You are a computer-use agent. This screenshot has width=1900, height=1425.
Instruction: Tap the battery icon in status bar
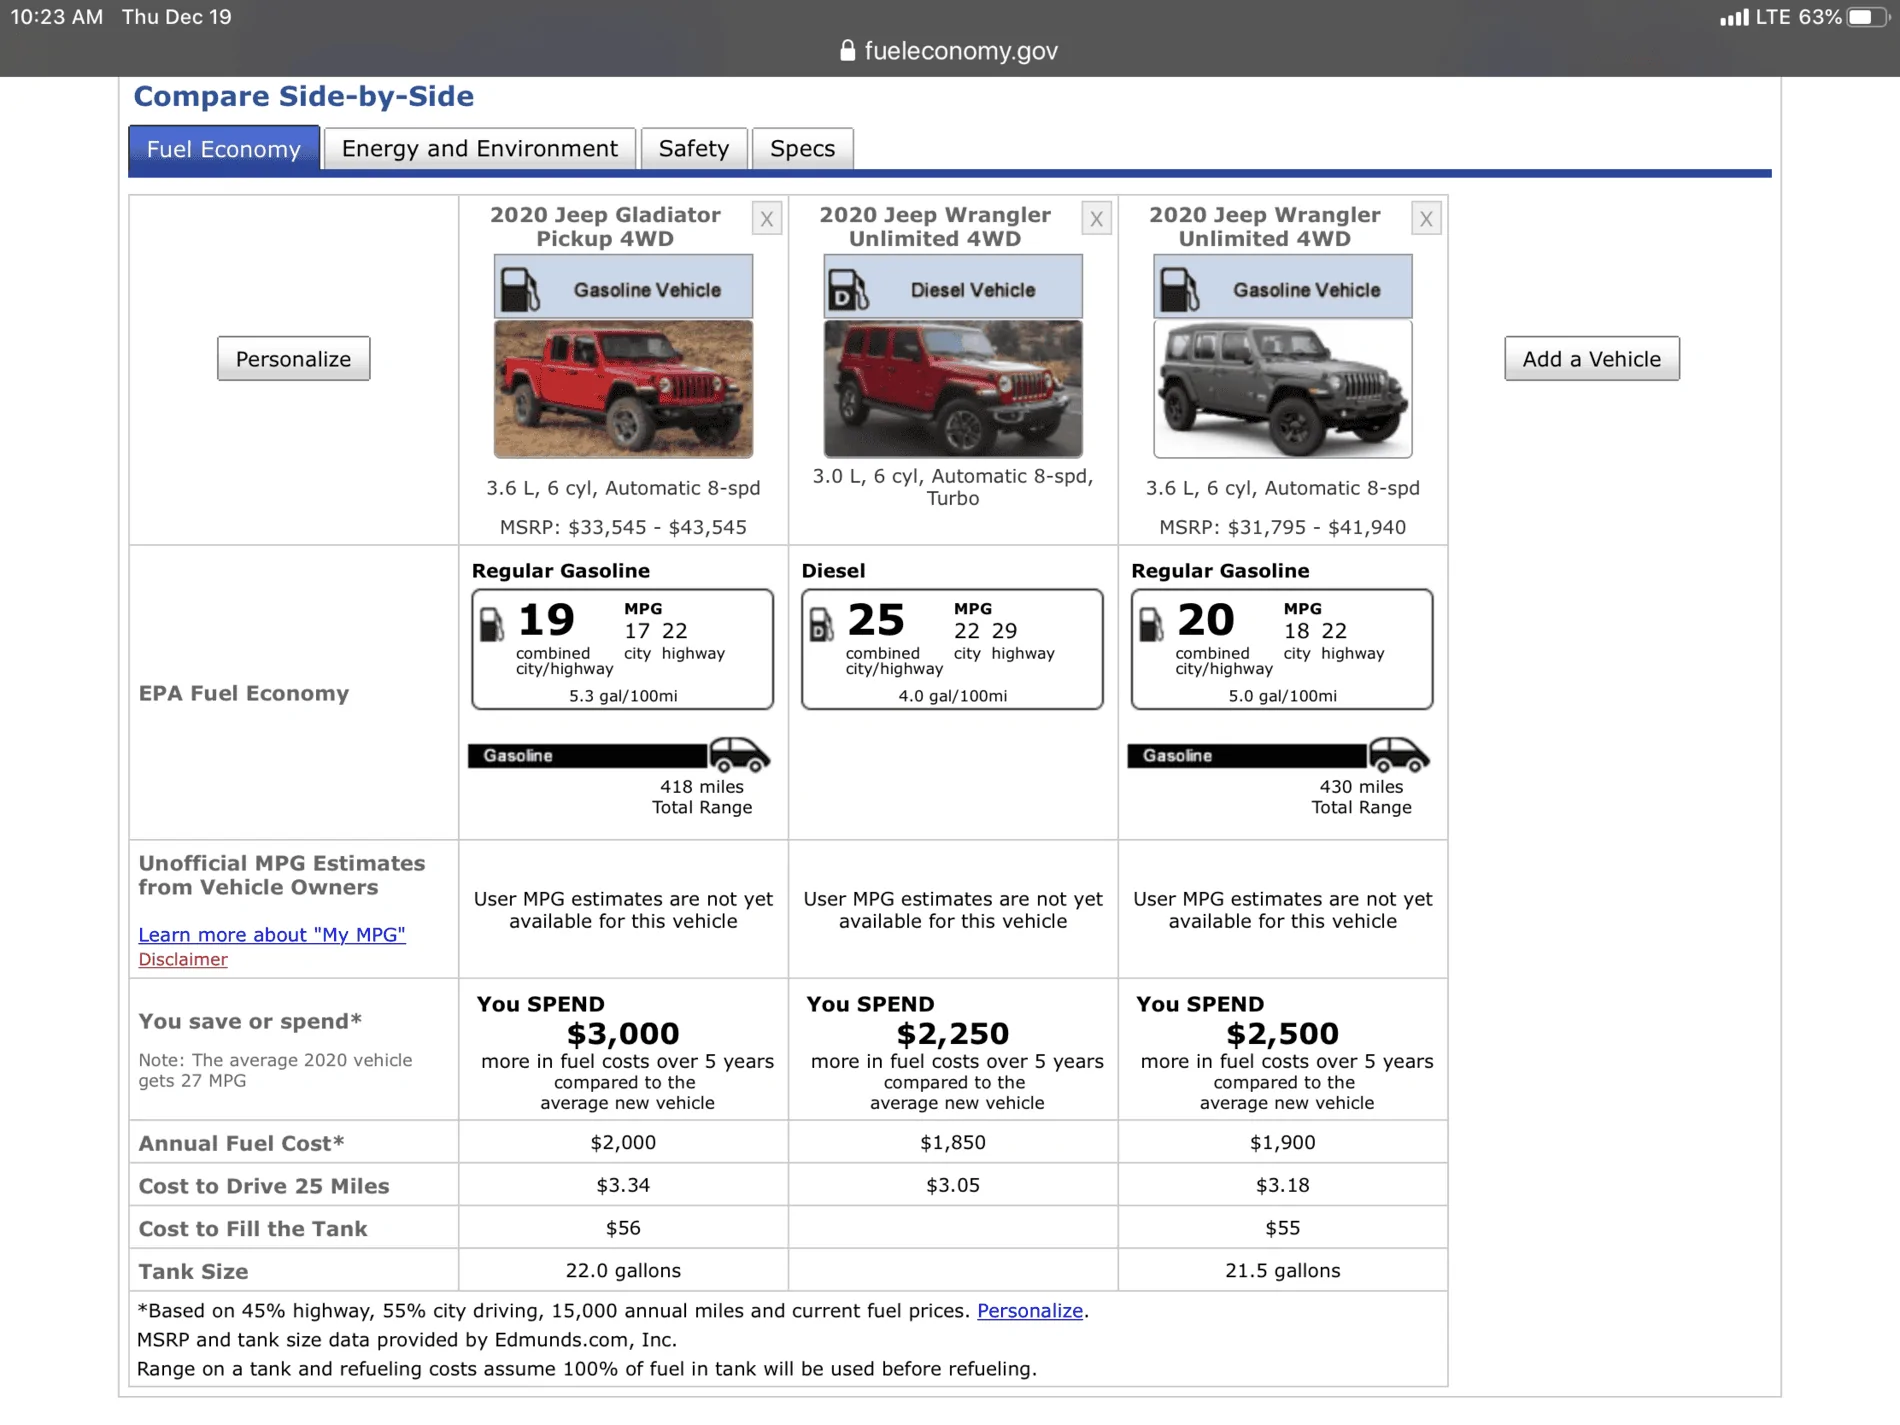point(1866,17)
